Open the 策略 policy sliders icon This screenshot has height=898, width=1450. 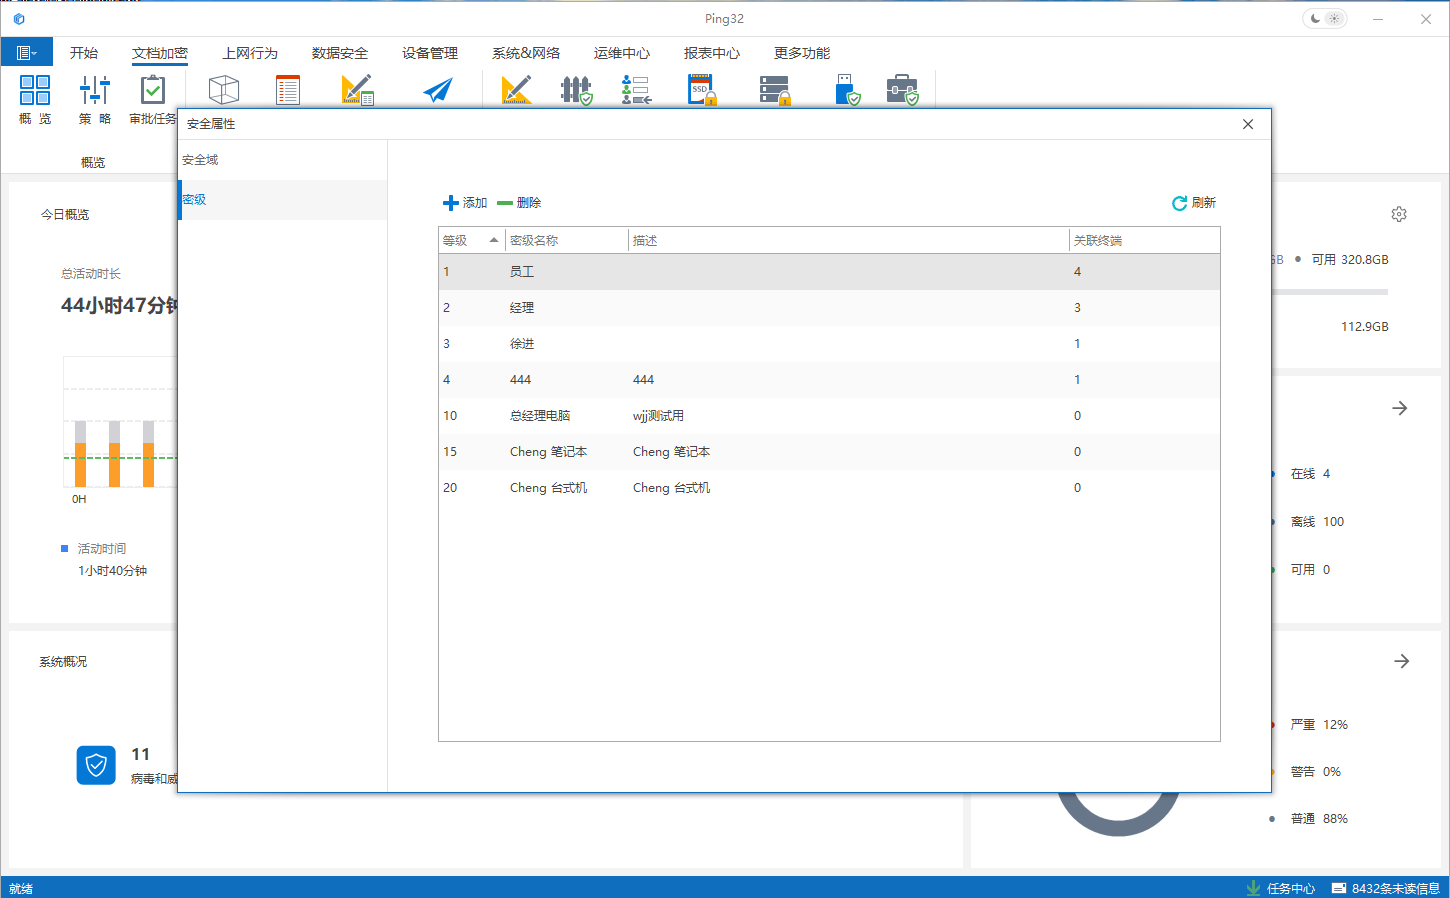[95, 90]
